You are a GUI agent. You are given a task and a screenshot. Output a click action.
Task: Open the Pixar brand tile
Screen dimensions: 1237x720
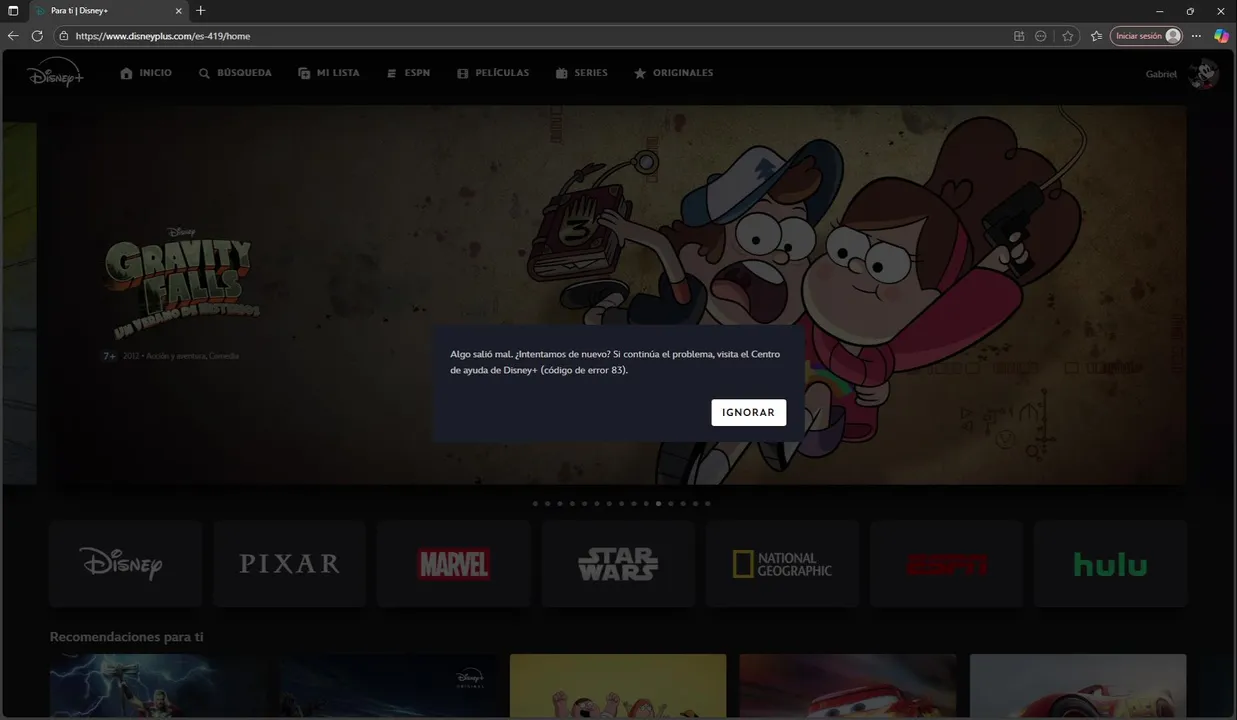(x=289, y=563)
